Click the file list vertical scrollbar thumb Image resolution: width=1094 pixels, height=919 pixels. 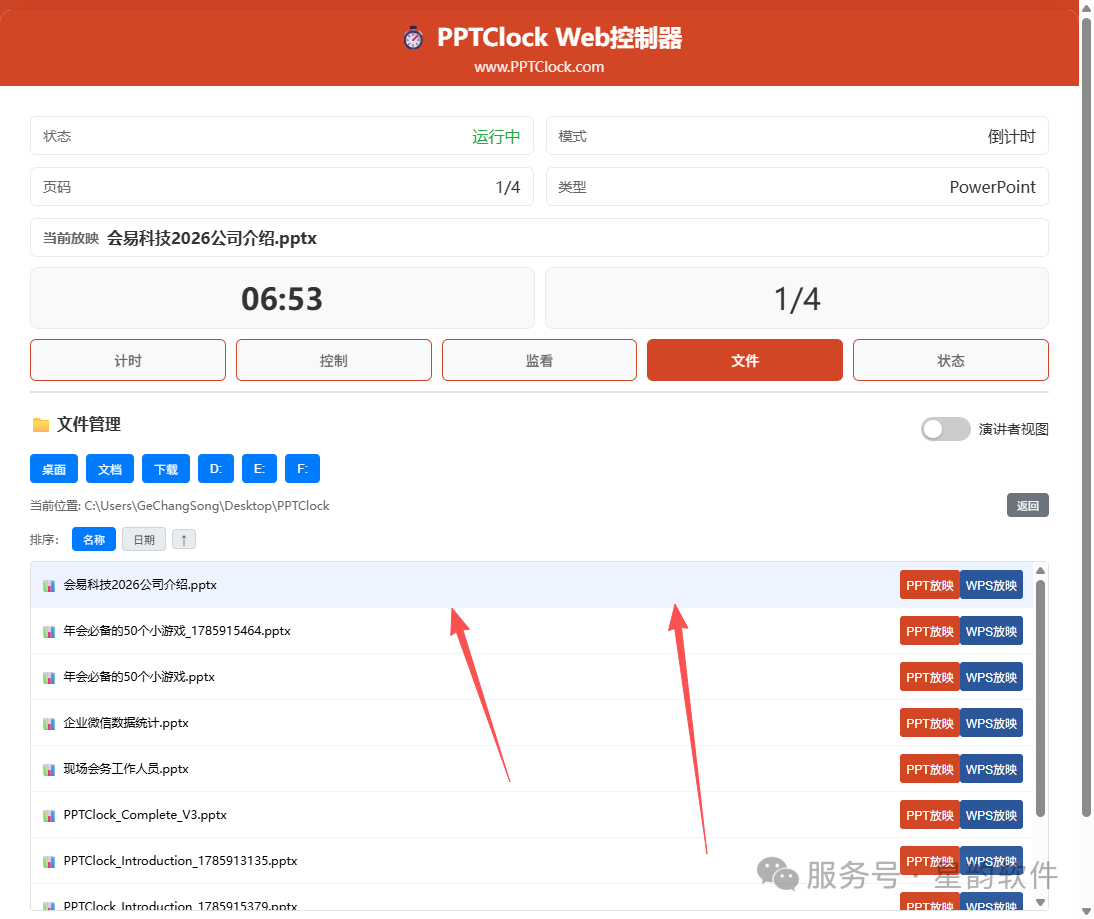point(1040,698)
